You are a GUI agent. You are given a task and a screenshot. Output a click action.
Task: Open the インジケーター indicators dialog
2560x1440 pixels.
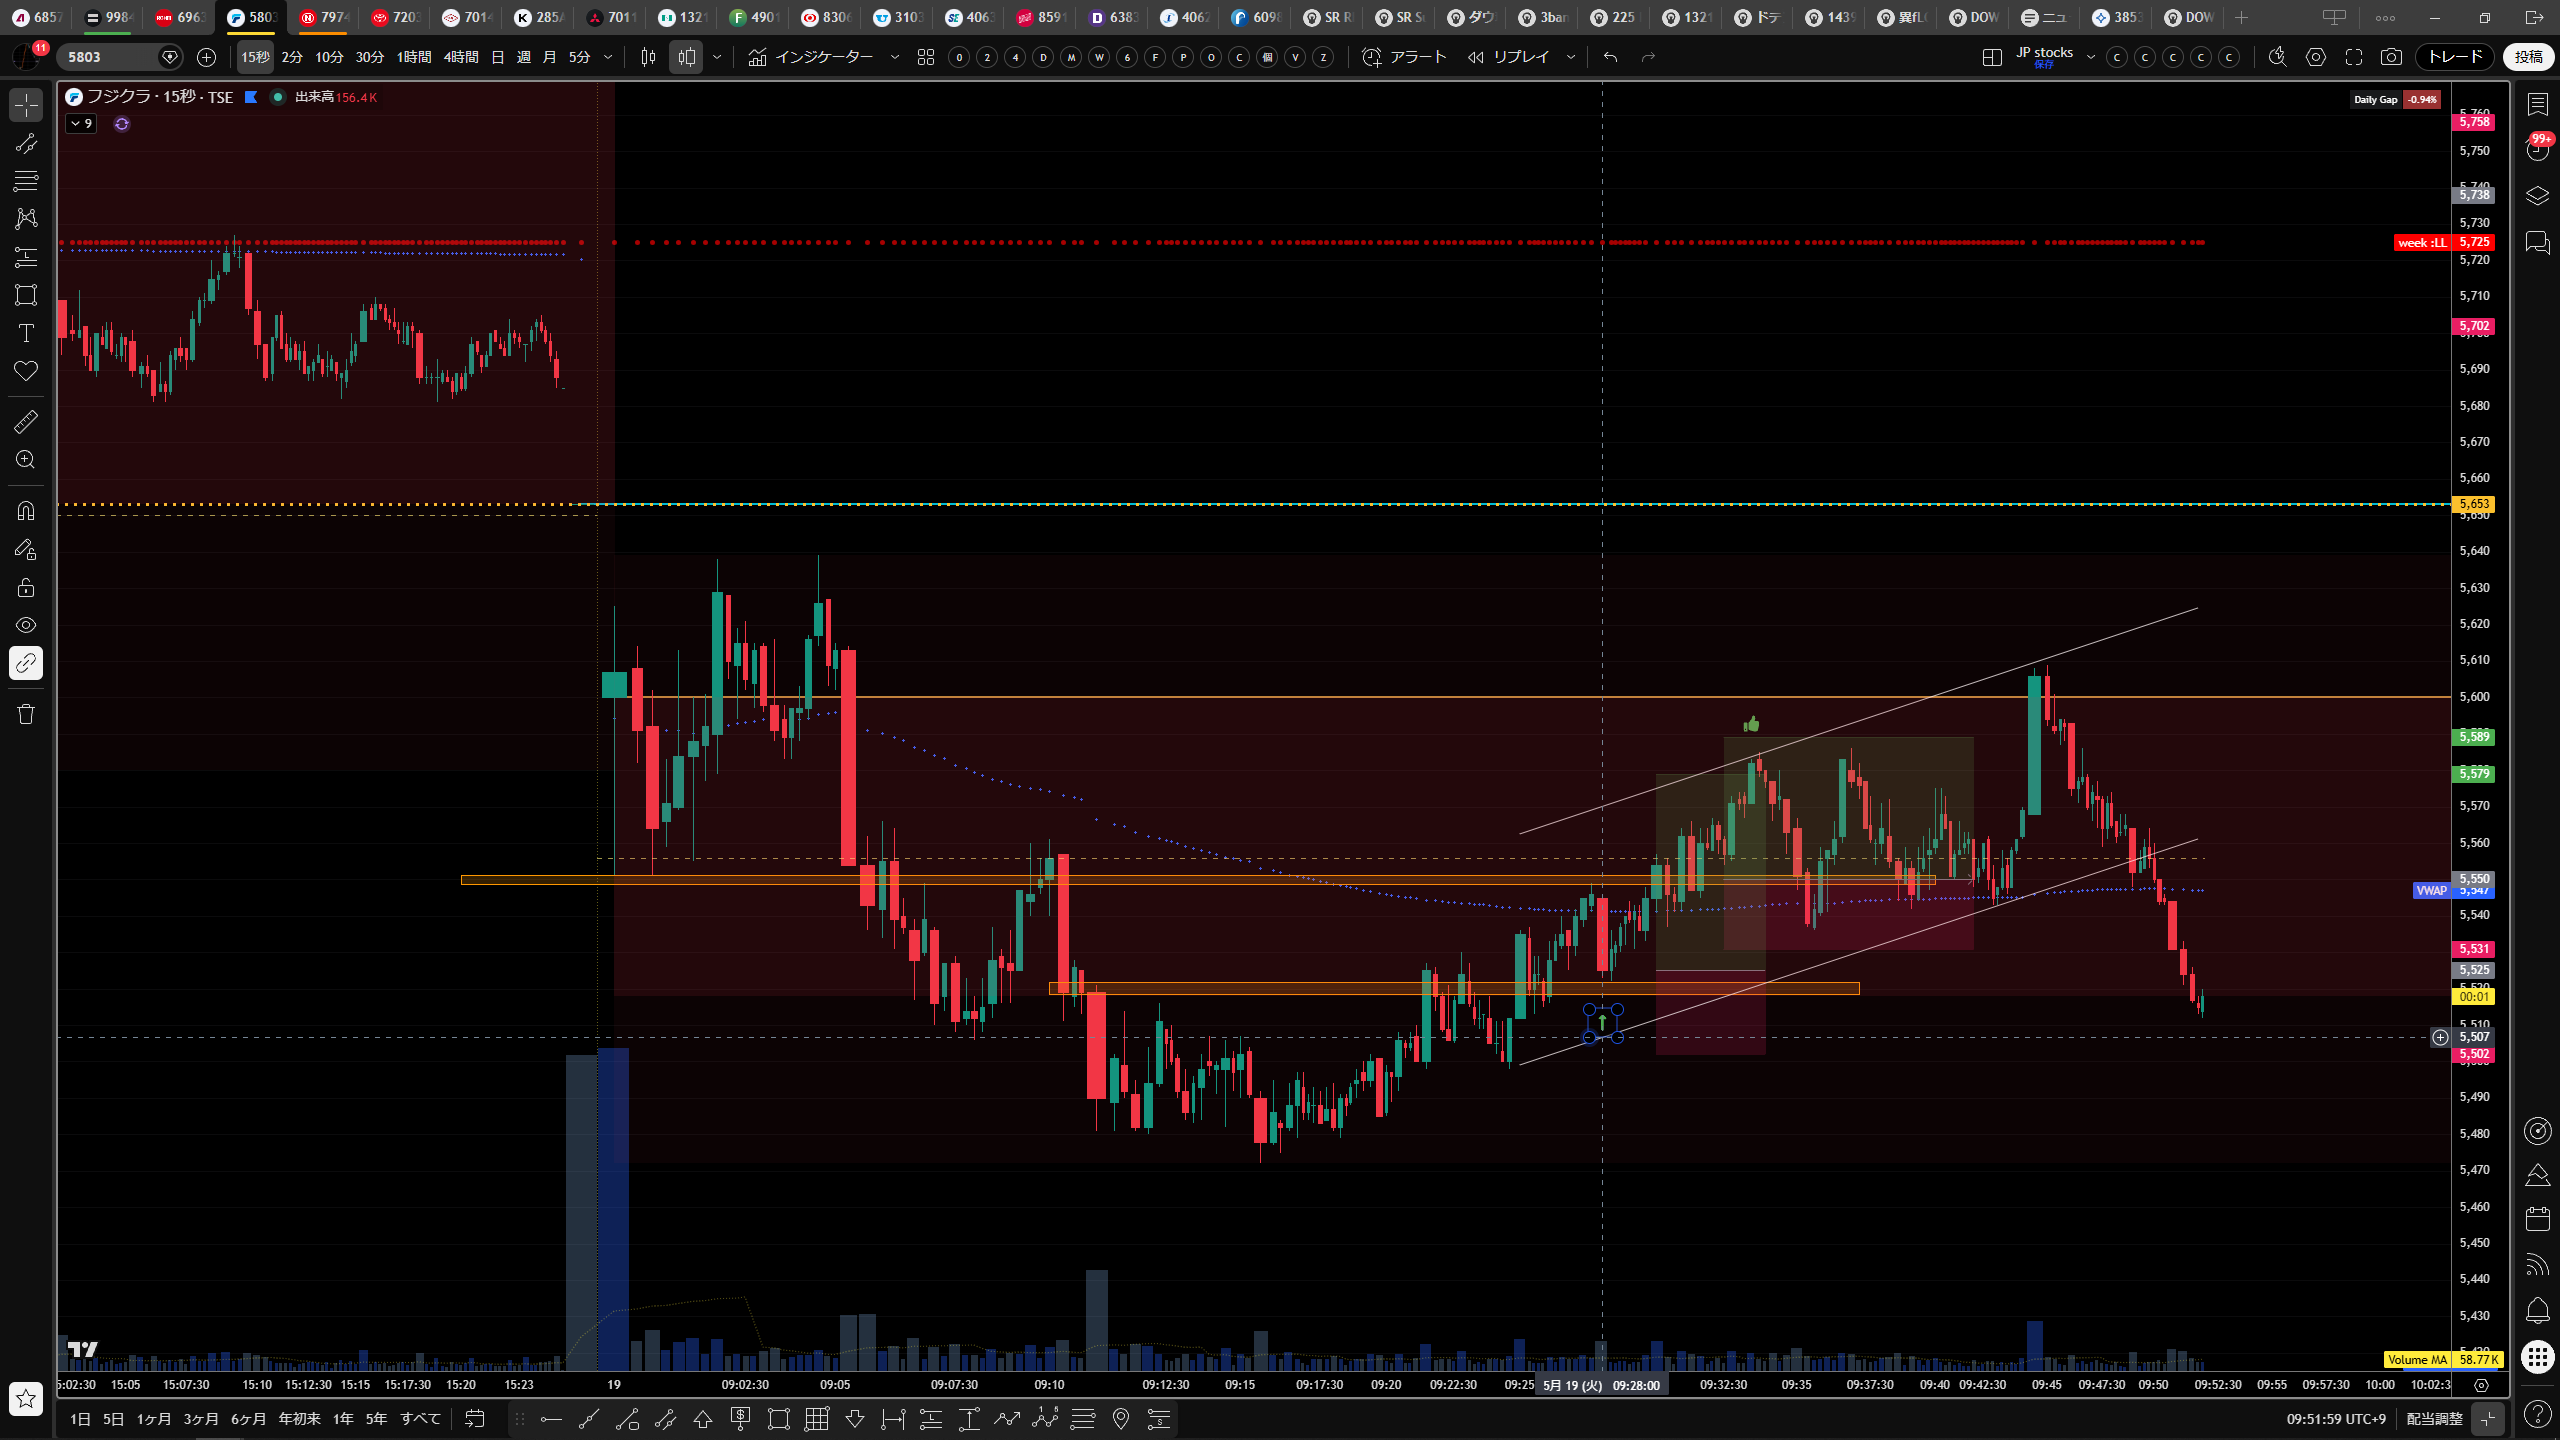pos(811,57)
